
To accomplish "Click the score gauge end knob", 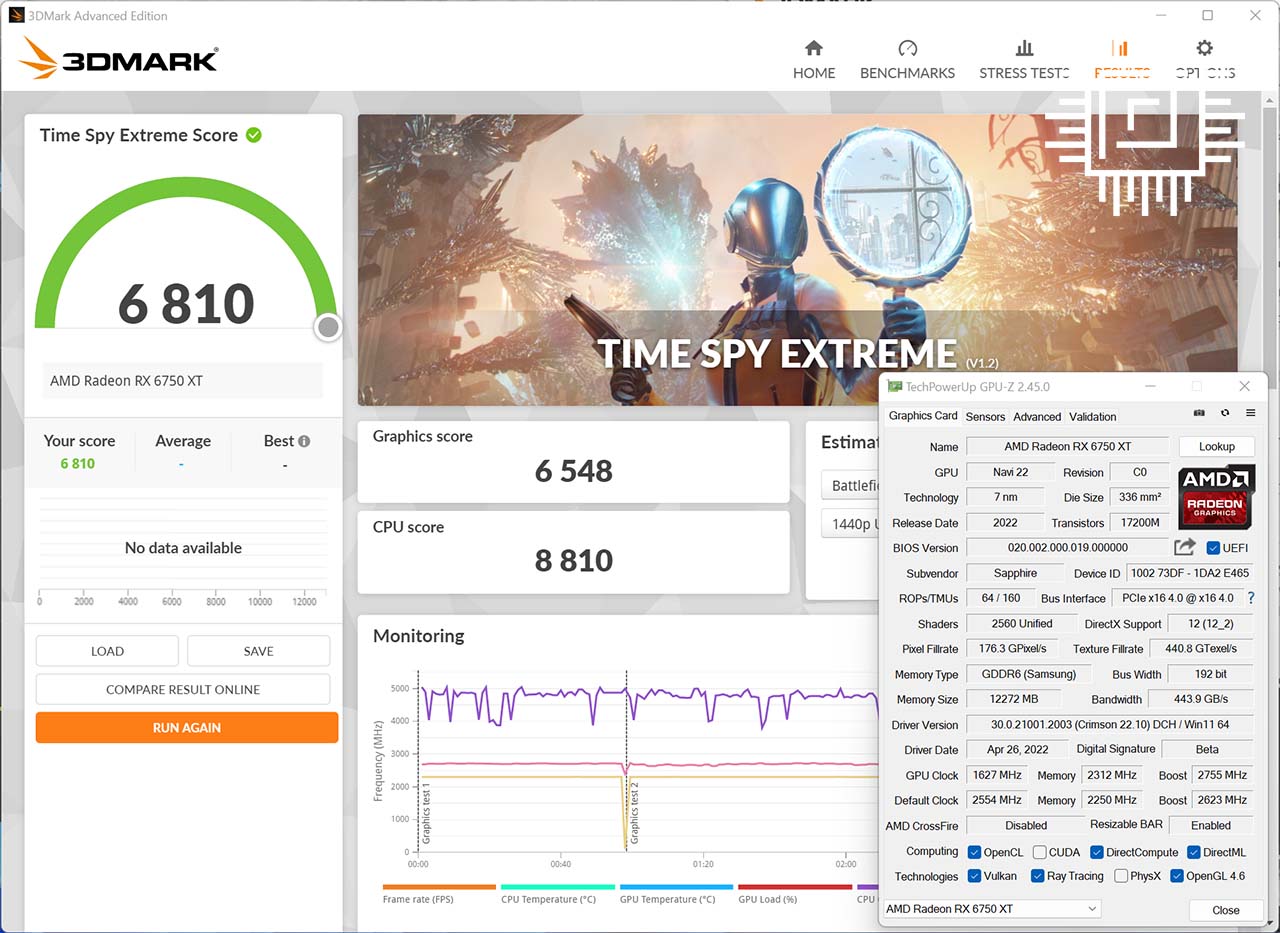I will pos(328,327).
